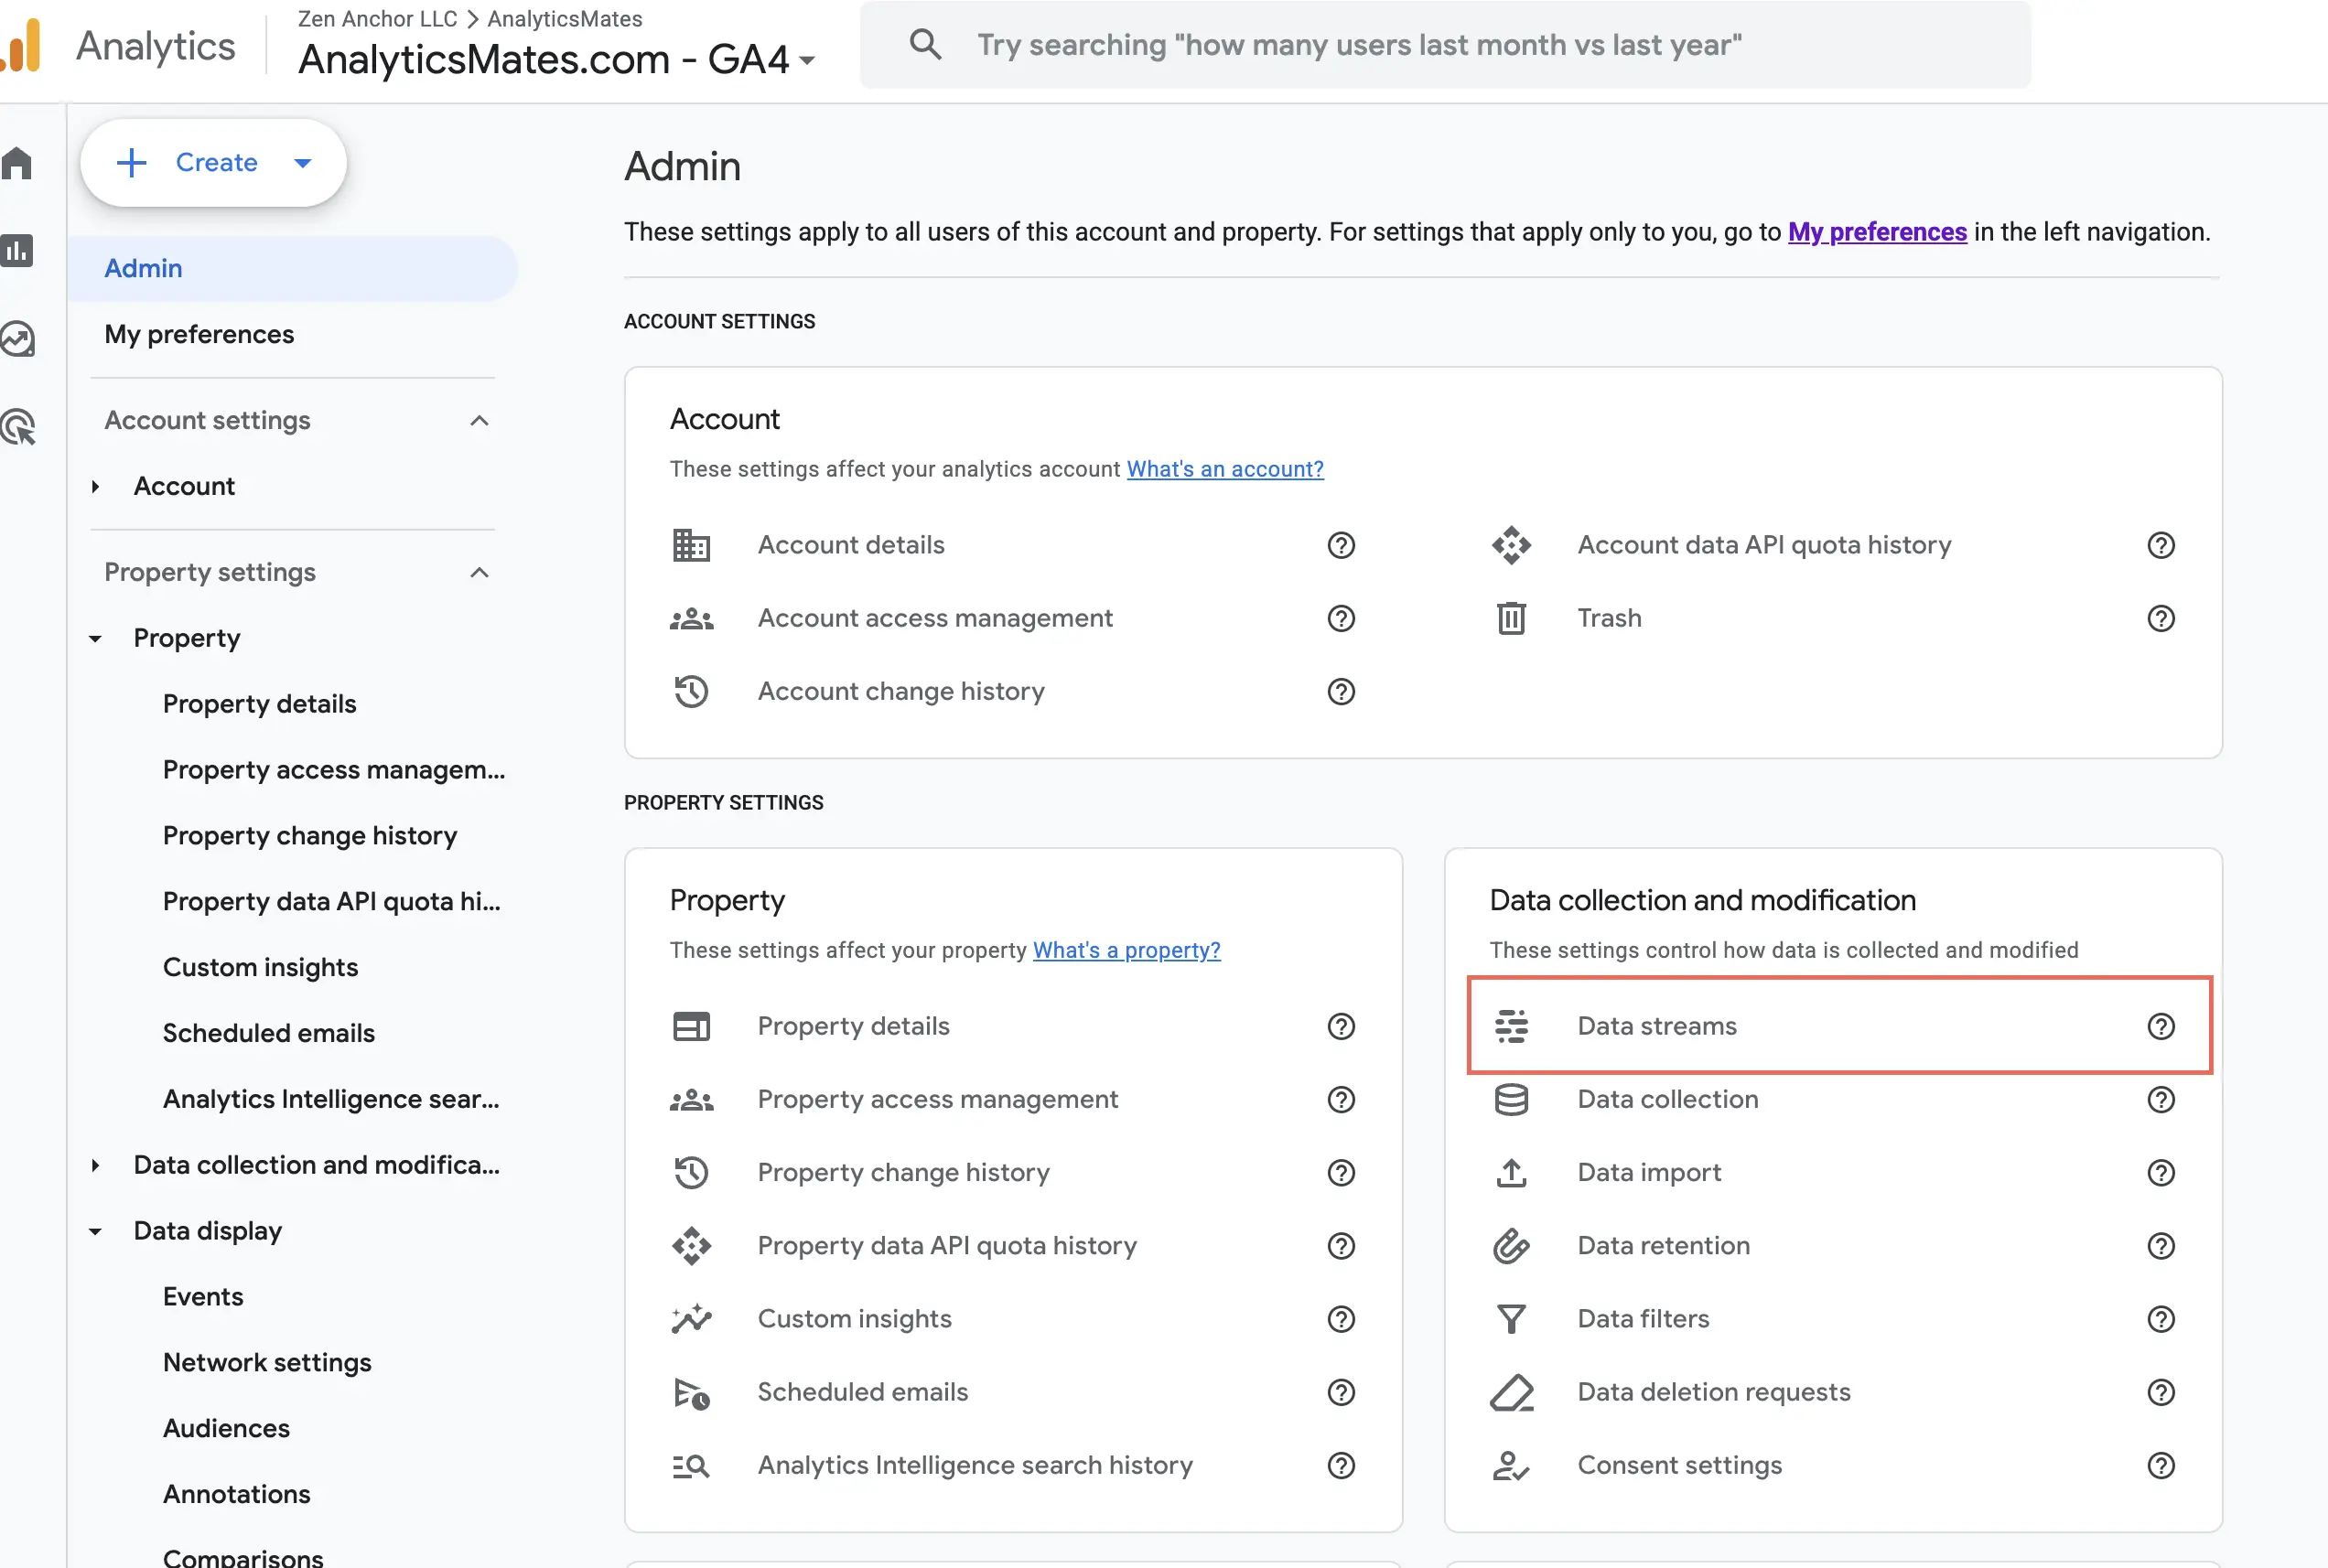The width and height of the screenshot is (2328, 1568).
Task: Click the Account details building icon
Action: pyautogui.click(x=691, y=545)
